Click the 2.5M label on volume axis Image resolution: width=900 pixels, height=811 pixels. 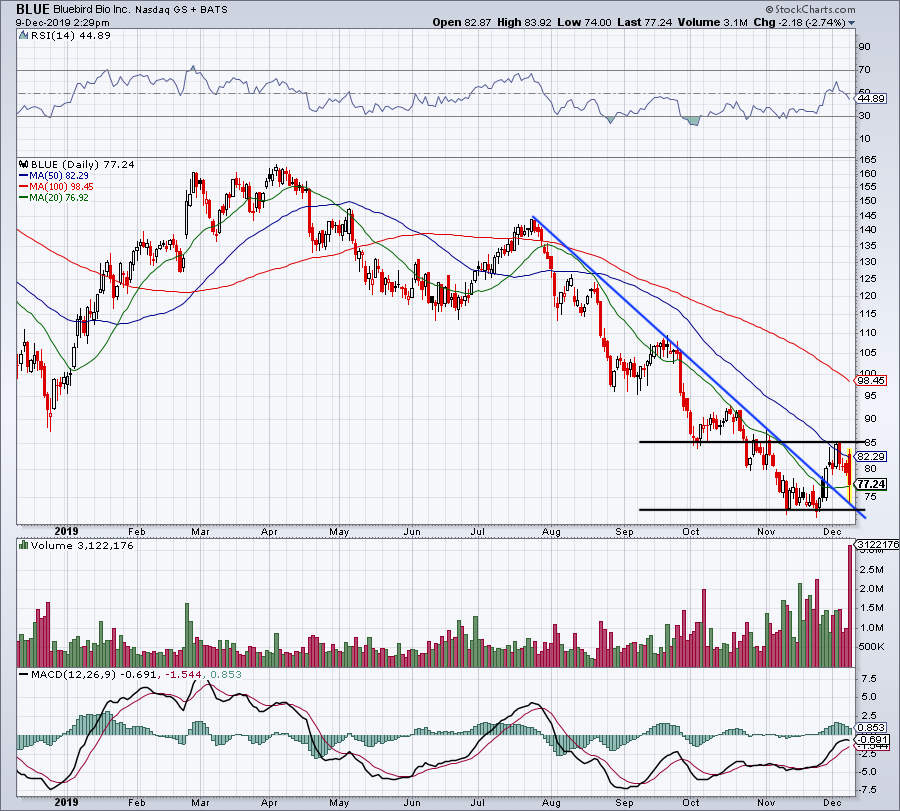coord(871,569)
